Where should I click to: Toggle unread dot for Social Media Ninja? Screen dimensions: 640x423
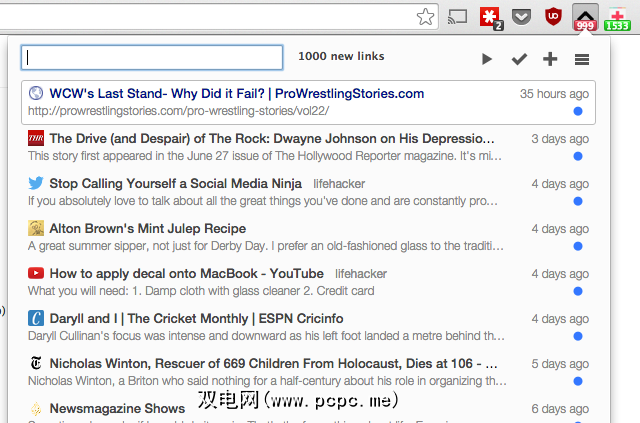click(x=578, y=201)
